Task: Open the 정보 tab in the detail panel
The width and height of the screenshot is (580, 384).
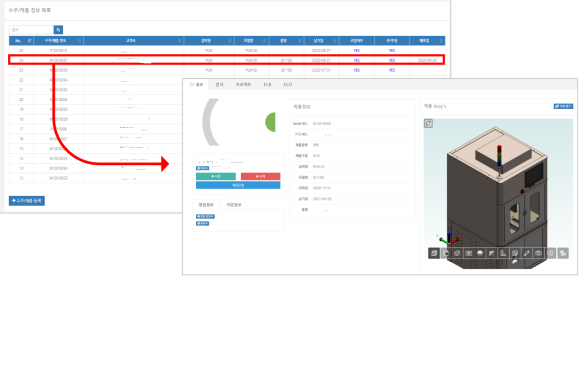Action: 197,85
